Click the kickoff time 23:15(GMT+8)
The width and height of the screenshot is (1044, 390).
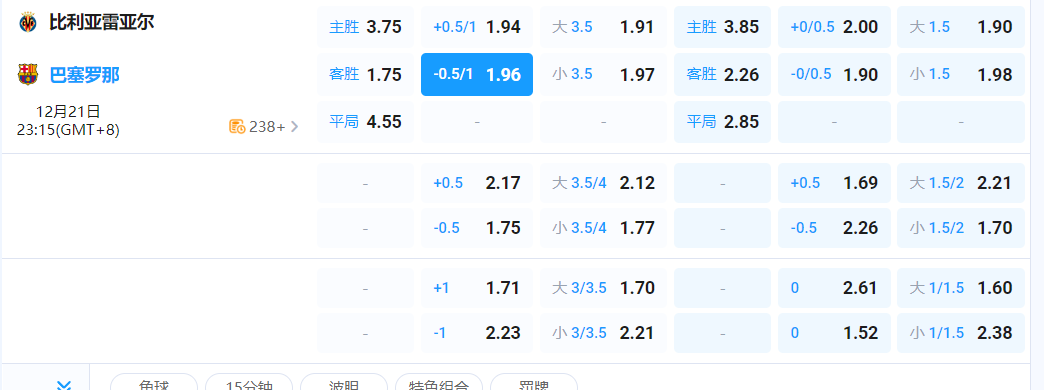pos(69,130)
